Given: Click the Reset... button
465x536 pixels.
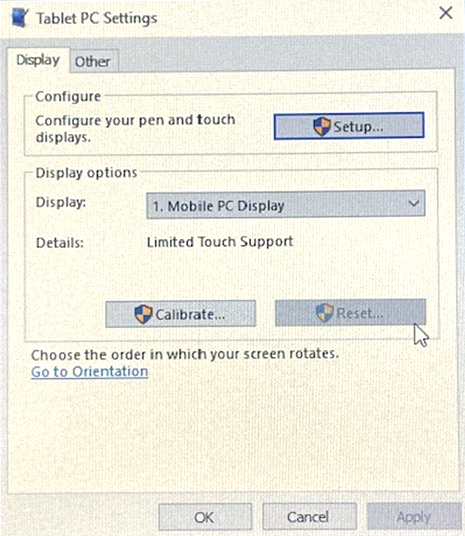Looking at the screenshot, I should click(x=350, y=313).
